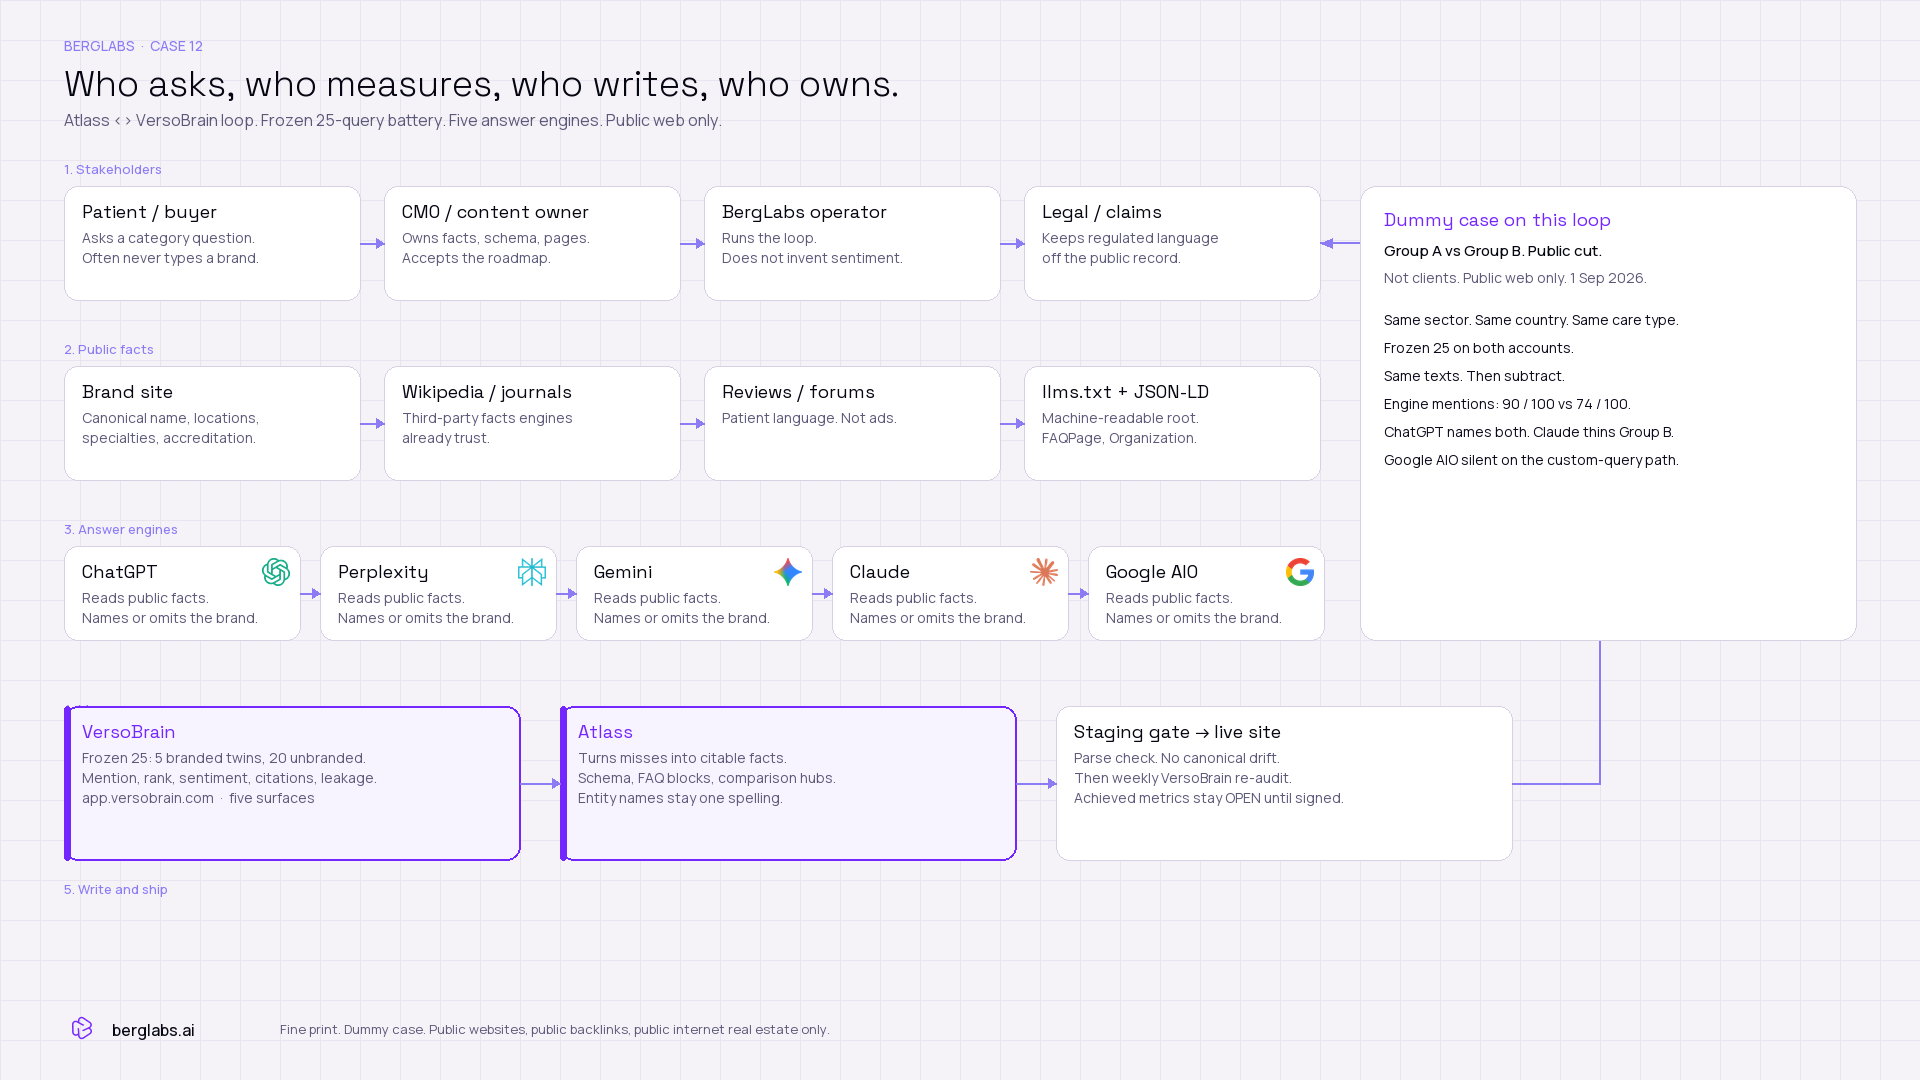Click 'Mention, rank, sentiment, citations, leakage.'
Viewport: 1920px width, 1080px height.
pyautogui.click(x=229, y=778)
